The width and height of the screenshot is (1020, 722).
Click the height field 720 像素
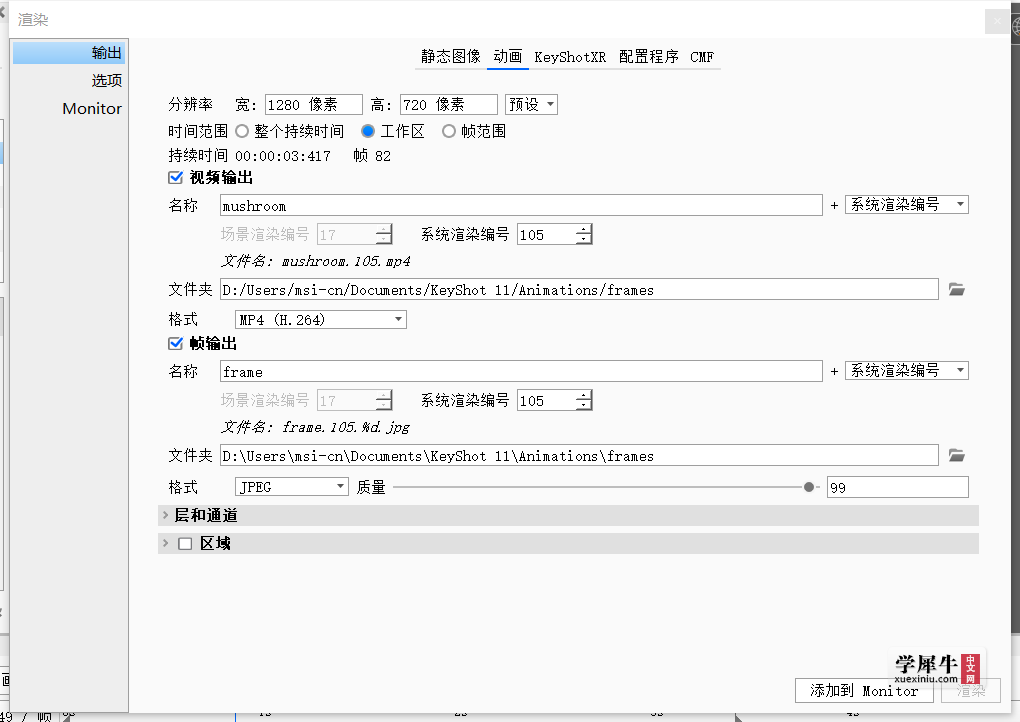(448, 105)
